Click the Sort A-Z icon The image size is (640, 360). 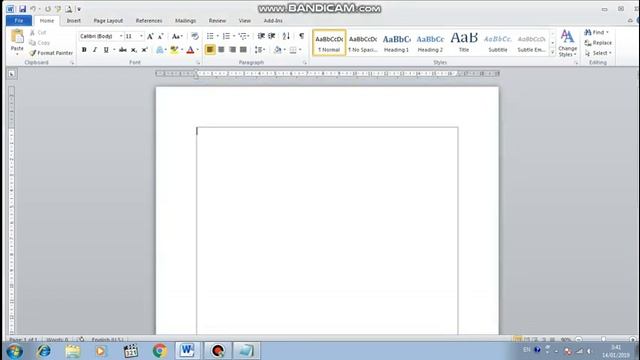pyautogui.click(x=286, y=36)
